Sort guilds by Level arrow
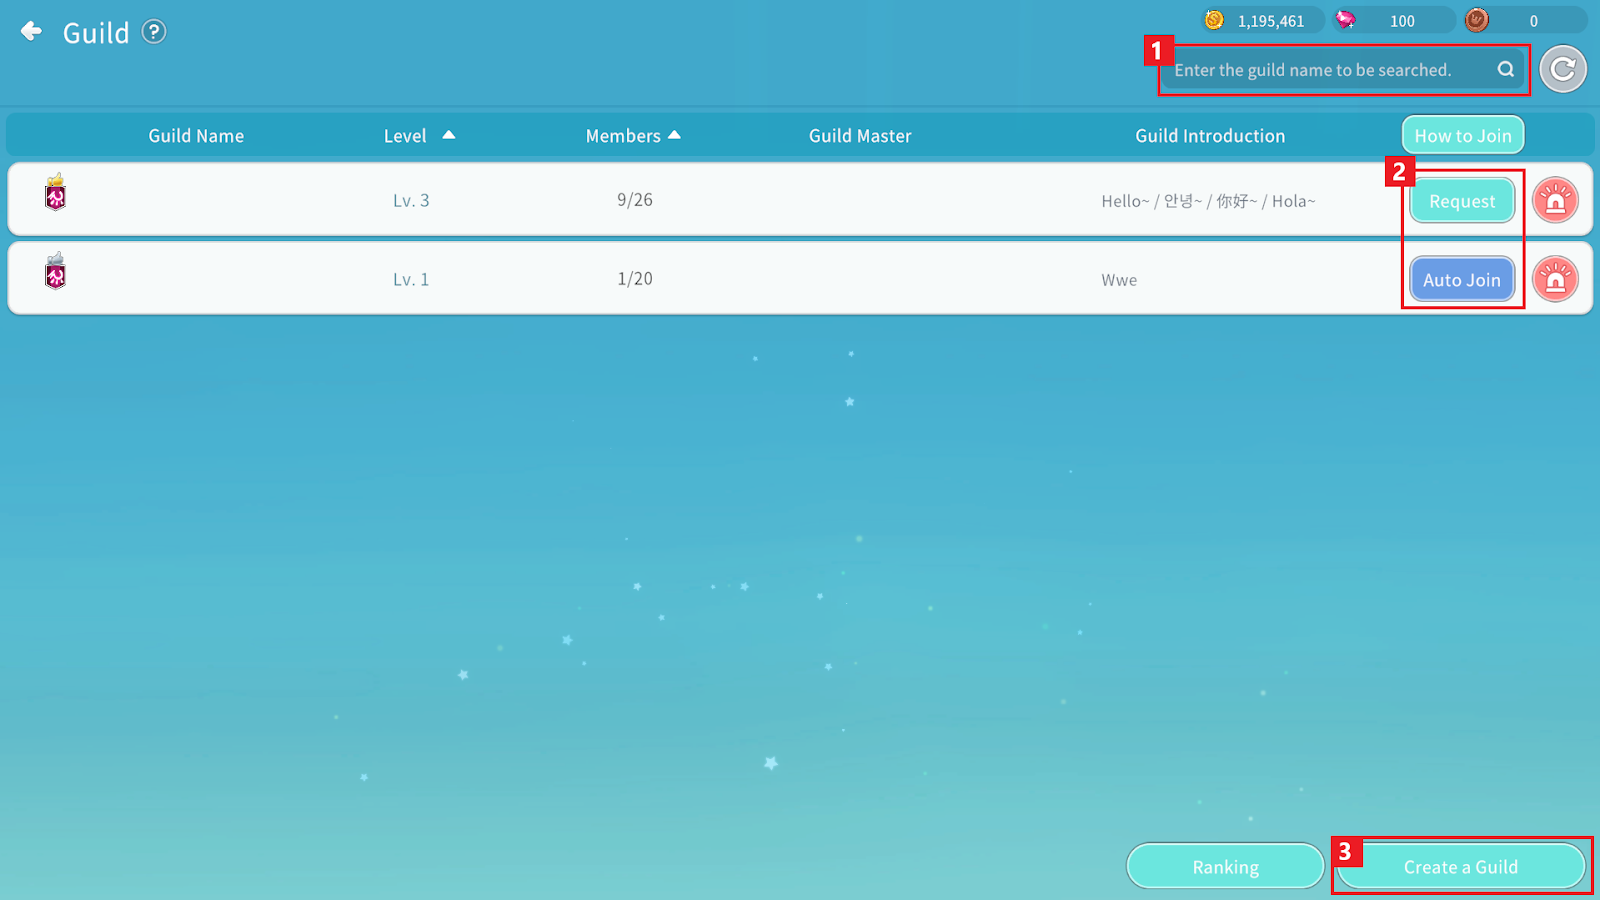Viewport: 1600px width, 900px height. 449,135
